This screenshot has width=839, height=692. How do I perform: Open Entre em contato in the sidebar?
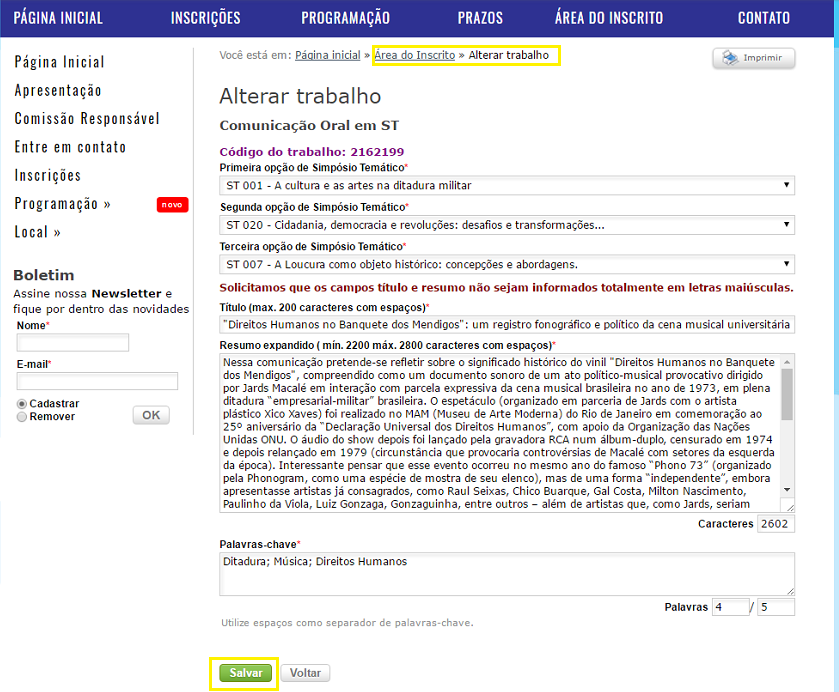(x=70, y=147)
